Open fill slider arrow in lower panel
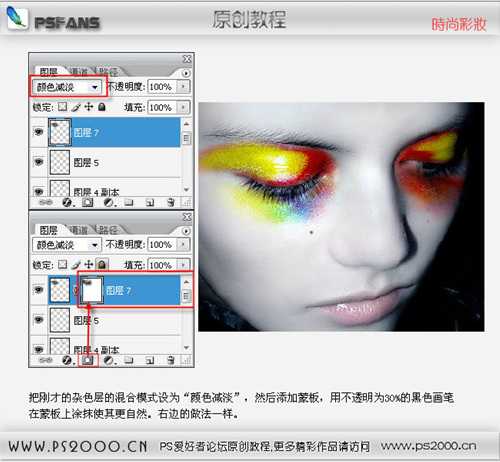Viewport: 500px width, 462px height. pyautogui.click(x=183, y=265)
